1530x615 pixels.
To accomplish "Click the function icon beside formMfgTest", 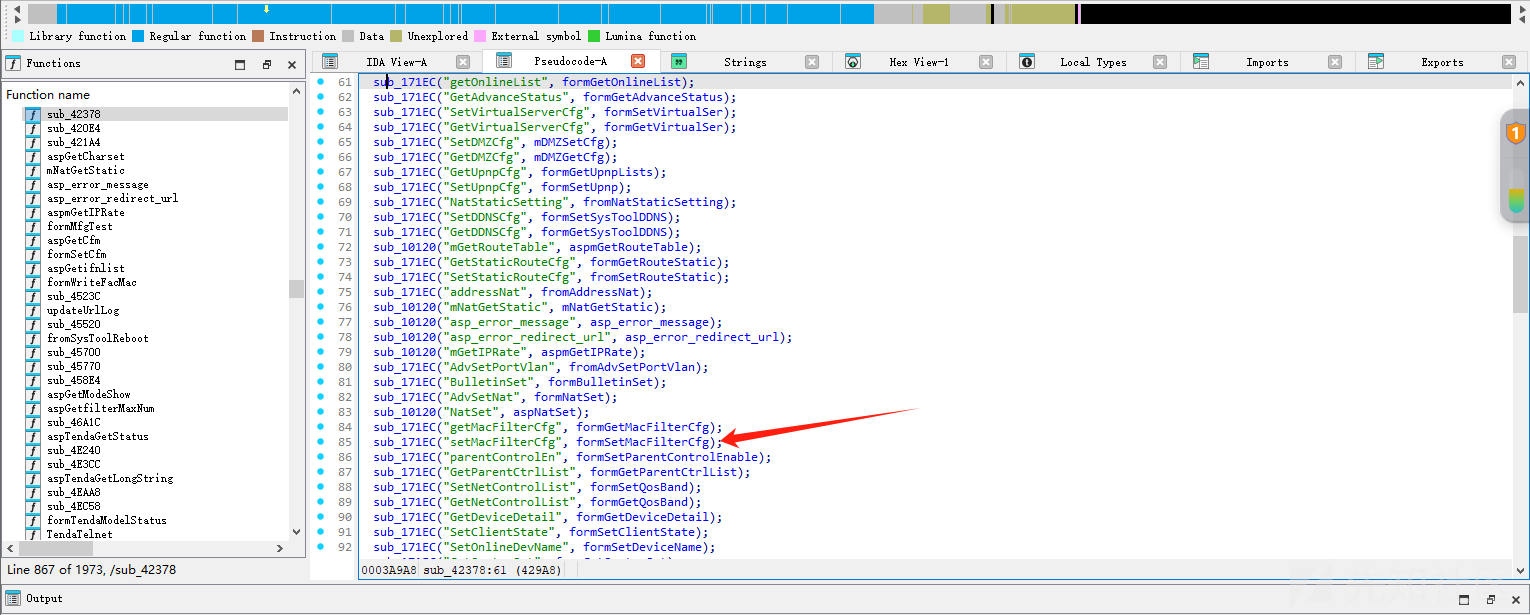I will (33, 226).
